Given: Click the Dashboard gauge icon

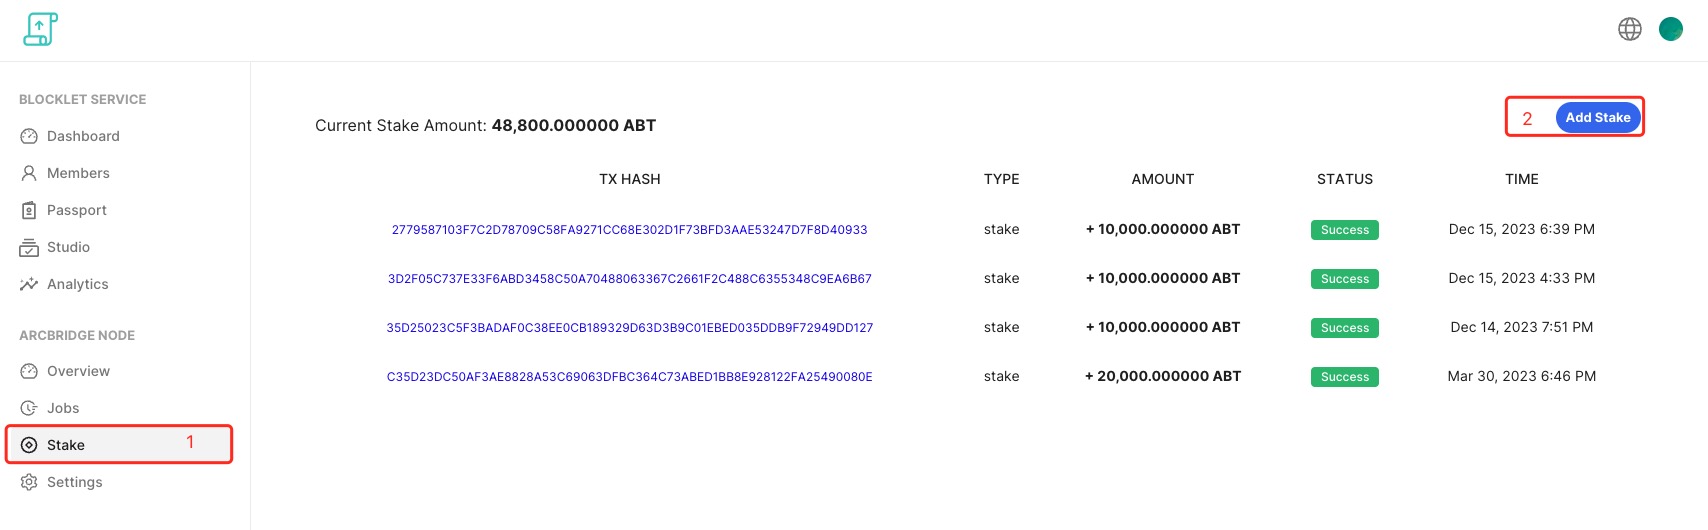Looking at the screenshot, I should (29, 136).
